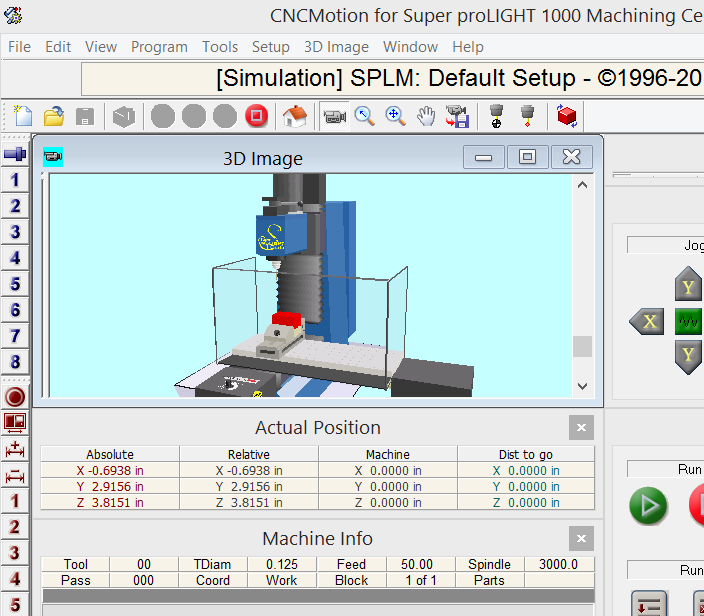Screen dimensions: 704x616
Task: Start the program with green play button
Action: pos(648,506)
